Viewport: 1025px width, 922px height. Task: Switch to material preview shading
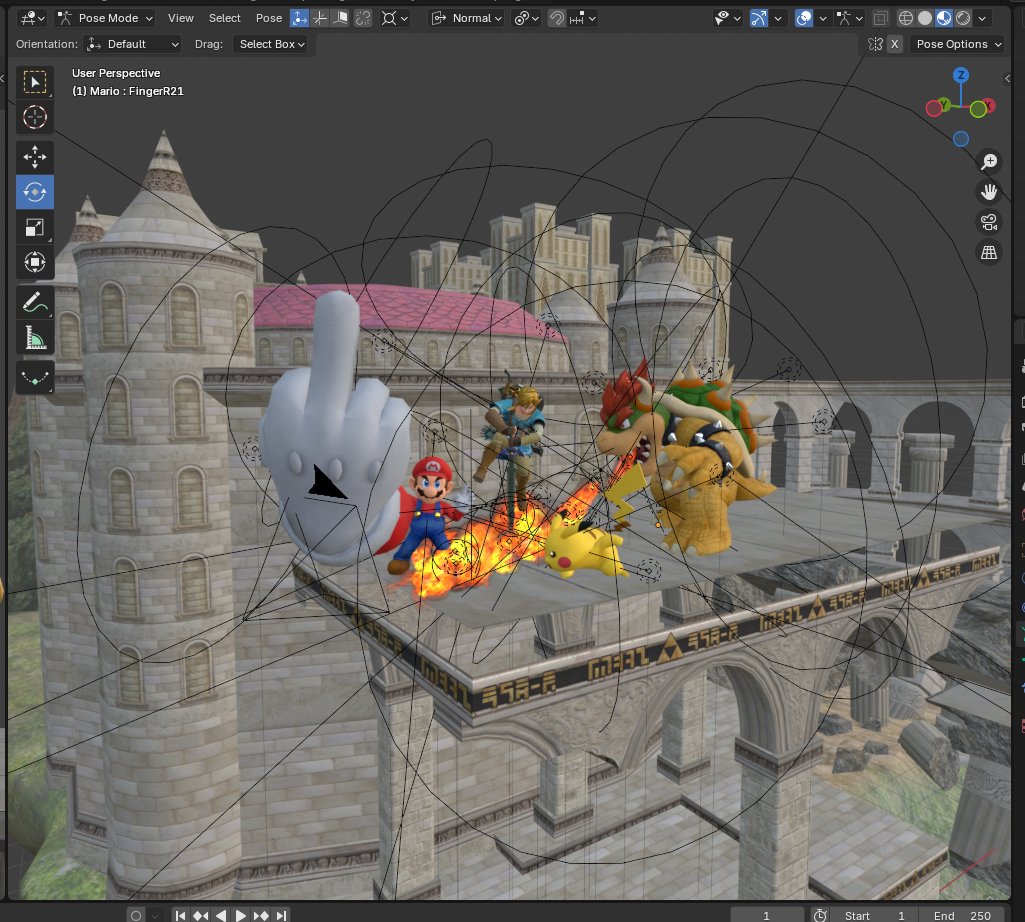(944, 18)
